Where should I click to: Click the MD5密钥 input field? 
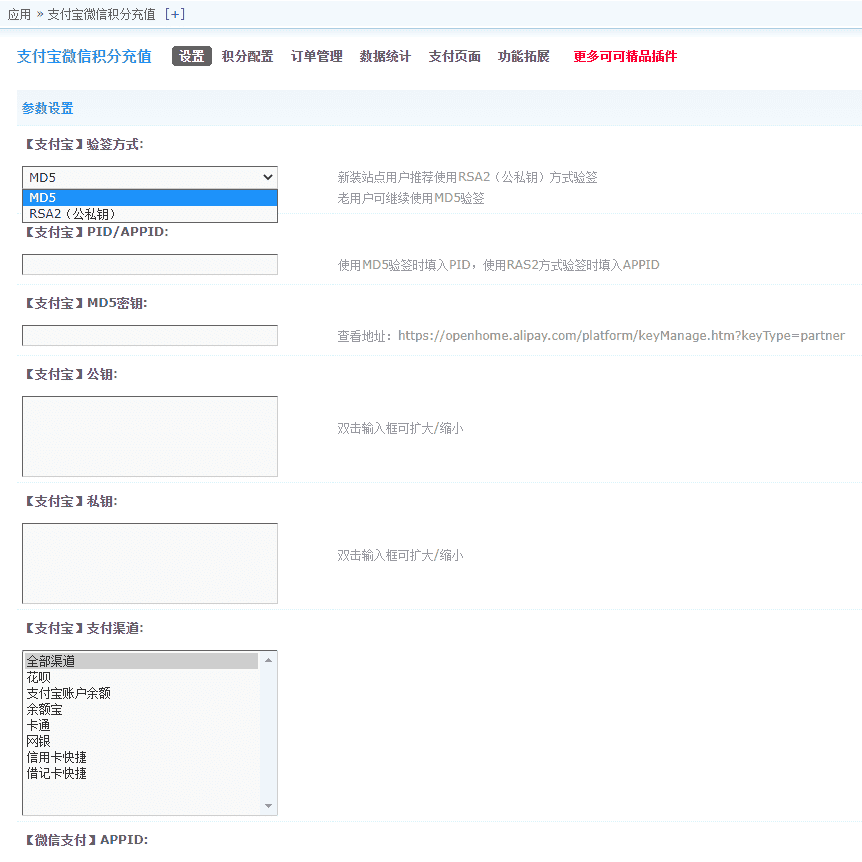pos(150,335)
